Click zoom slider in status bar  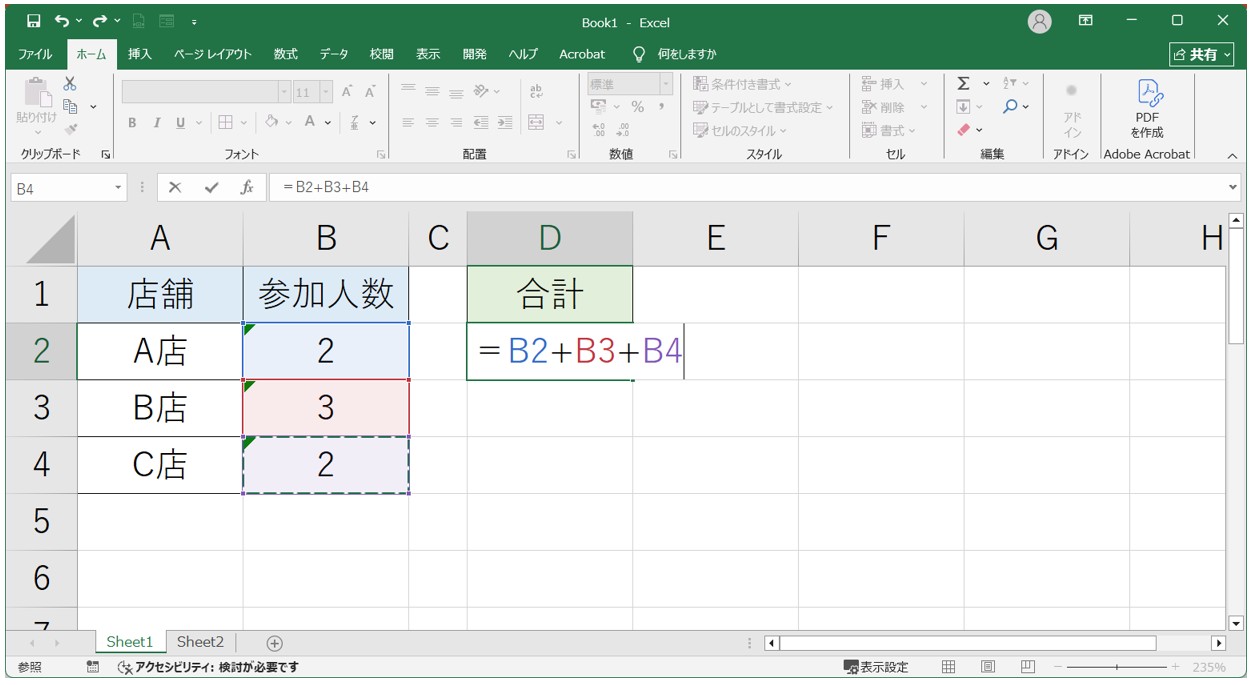click(1116, 667)
